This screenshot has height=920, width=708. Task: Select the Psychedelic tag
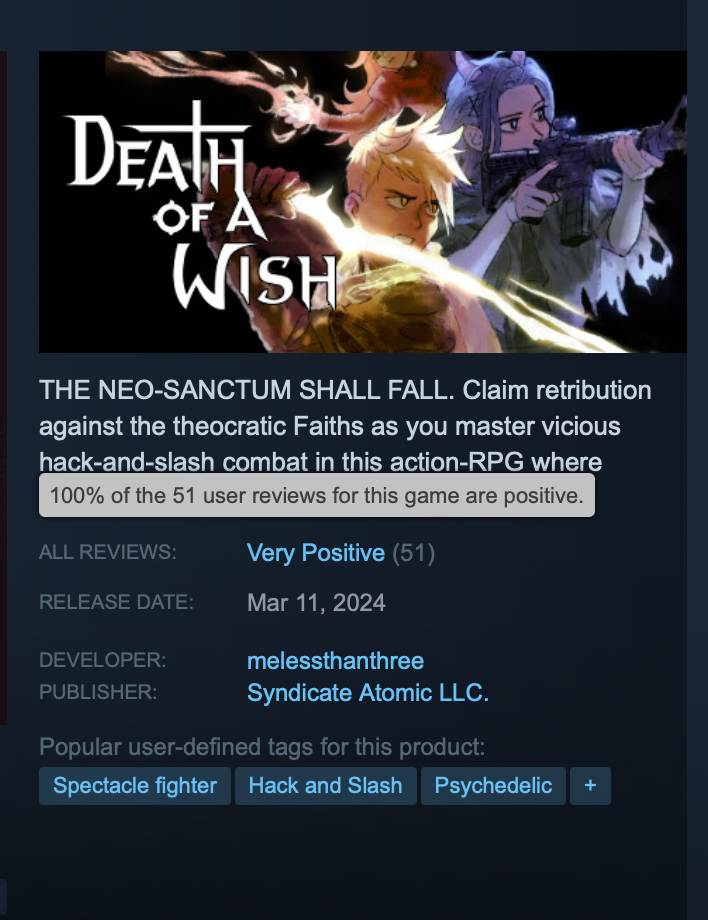(x=493, y=786)
